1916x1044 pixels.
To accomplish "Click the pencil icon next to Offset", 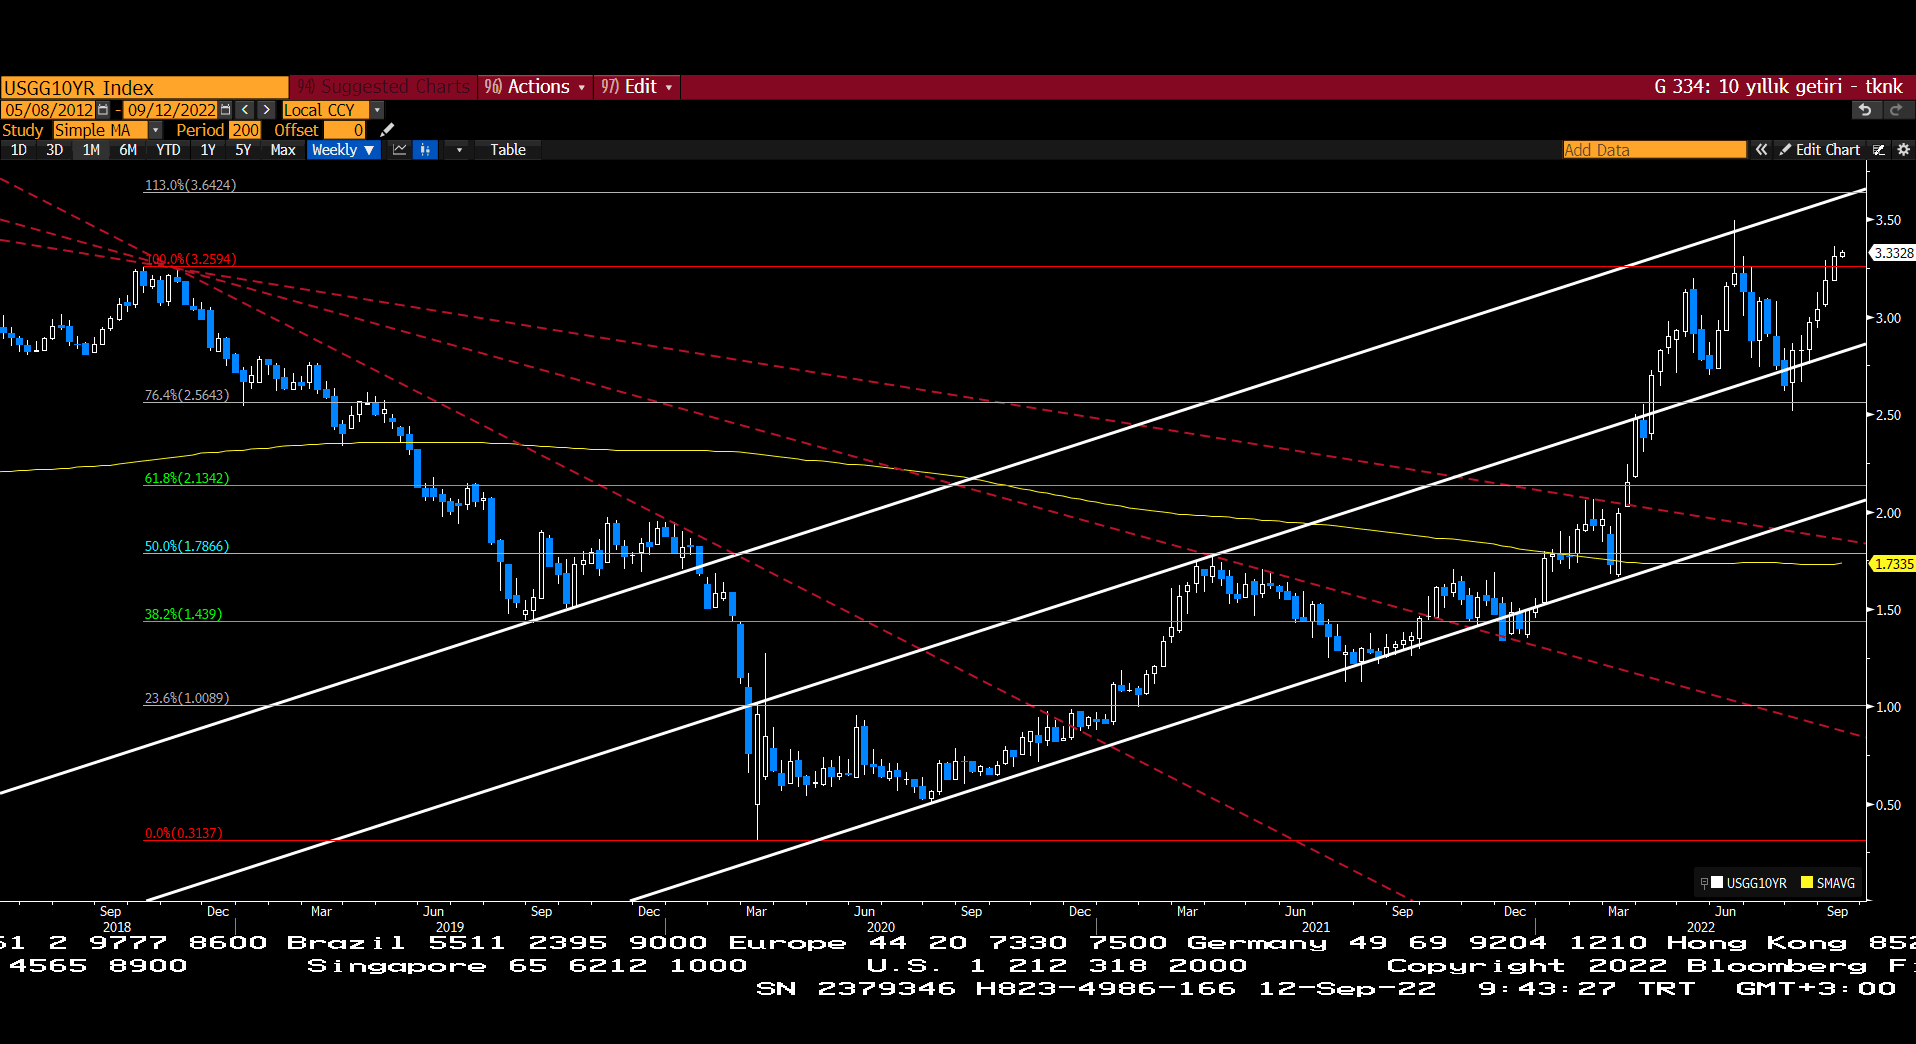I will 387,130.
